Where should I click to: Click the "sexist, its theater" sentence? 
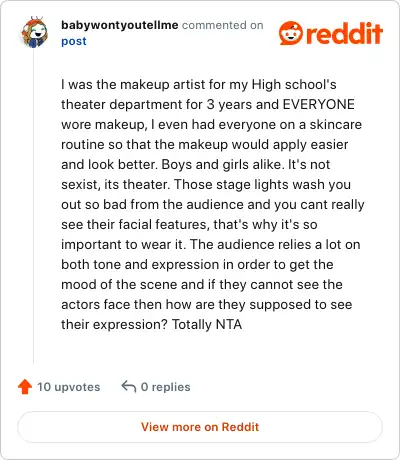(x=115, y=184)
